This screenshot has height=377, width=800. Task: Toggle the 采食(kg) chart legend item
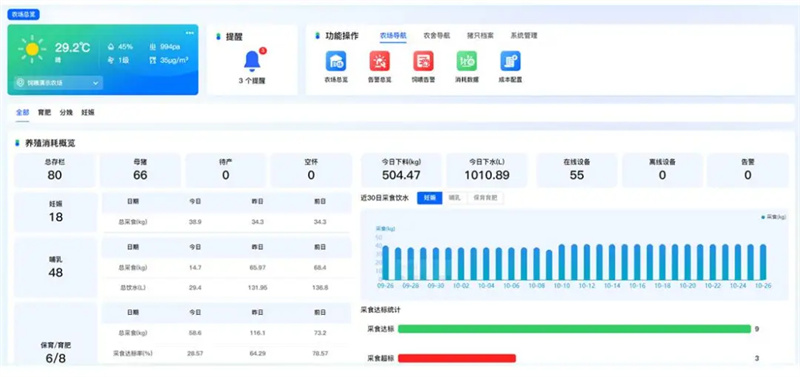pyautogui.click(x=773, y=217)
